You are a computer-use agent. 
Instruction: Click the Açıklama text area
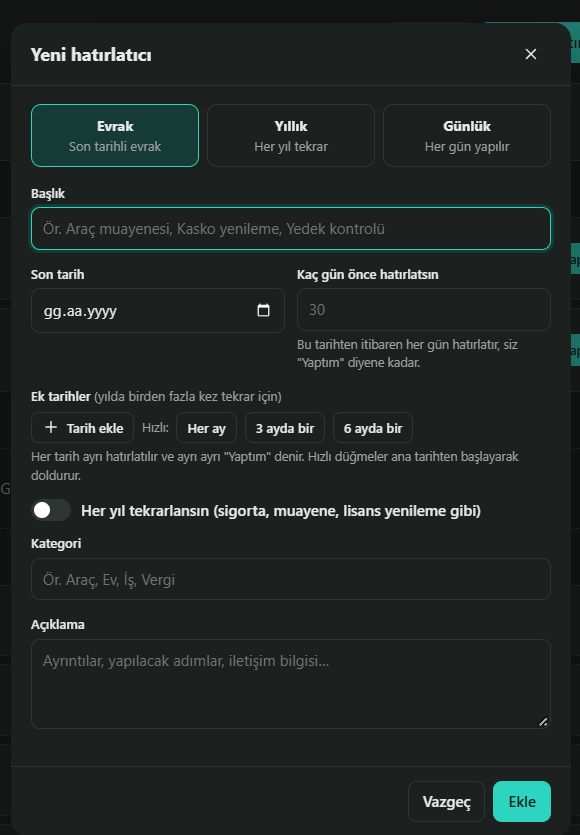point(291,684)
